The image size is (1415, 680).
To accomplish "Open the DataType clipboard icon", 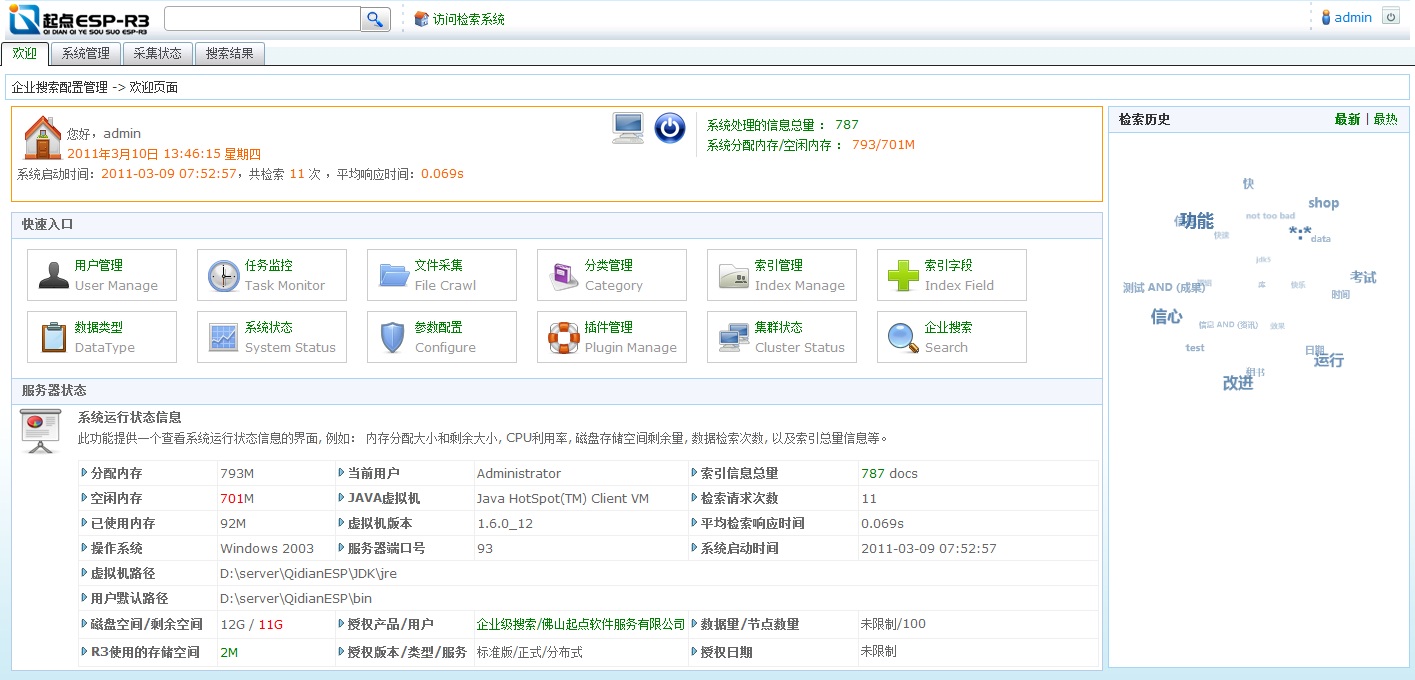I will (x=53, y=337).
